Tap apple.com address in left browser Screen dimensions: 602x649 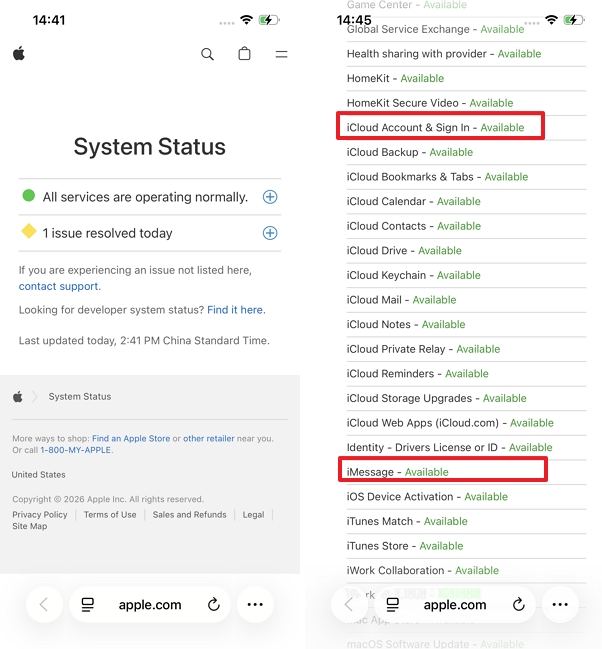(150, 605)
